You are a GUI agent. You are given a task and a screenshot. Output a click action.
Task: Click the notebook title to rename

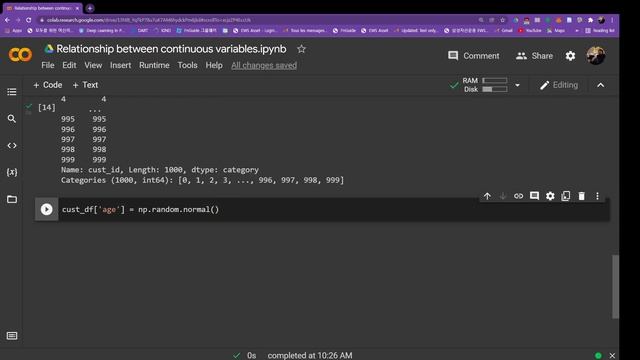(x=171, y=49)
